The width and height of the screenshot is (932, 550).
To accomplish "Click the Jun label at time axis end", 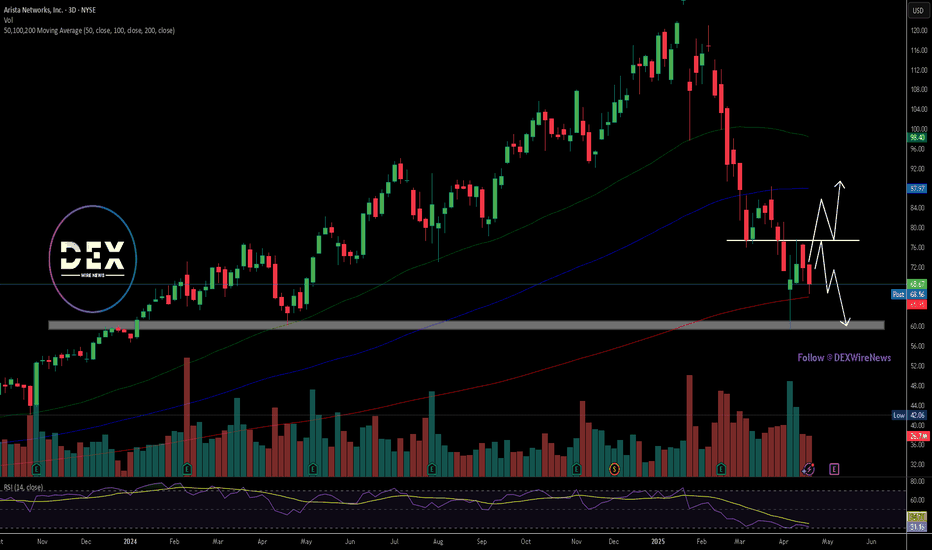I will (x=871, y=542).
